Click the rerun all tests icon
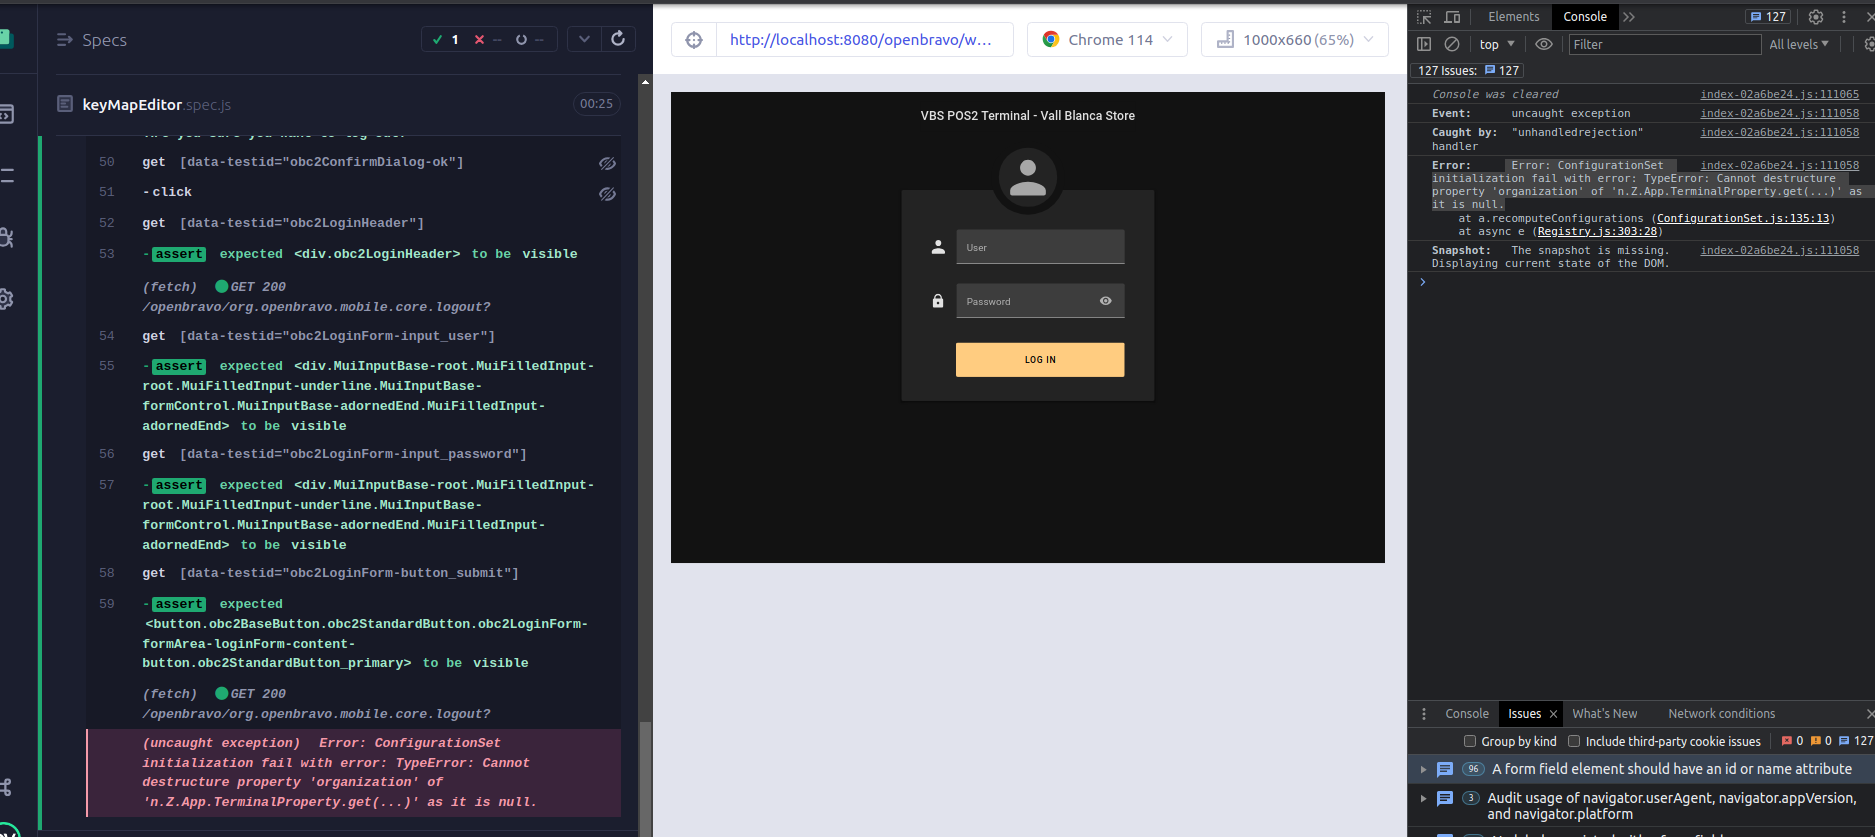 (618, 39)
